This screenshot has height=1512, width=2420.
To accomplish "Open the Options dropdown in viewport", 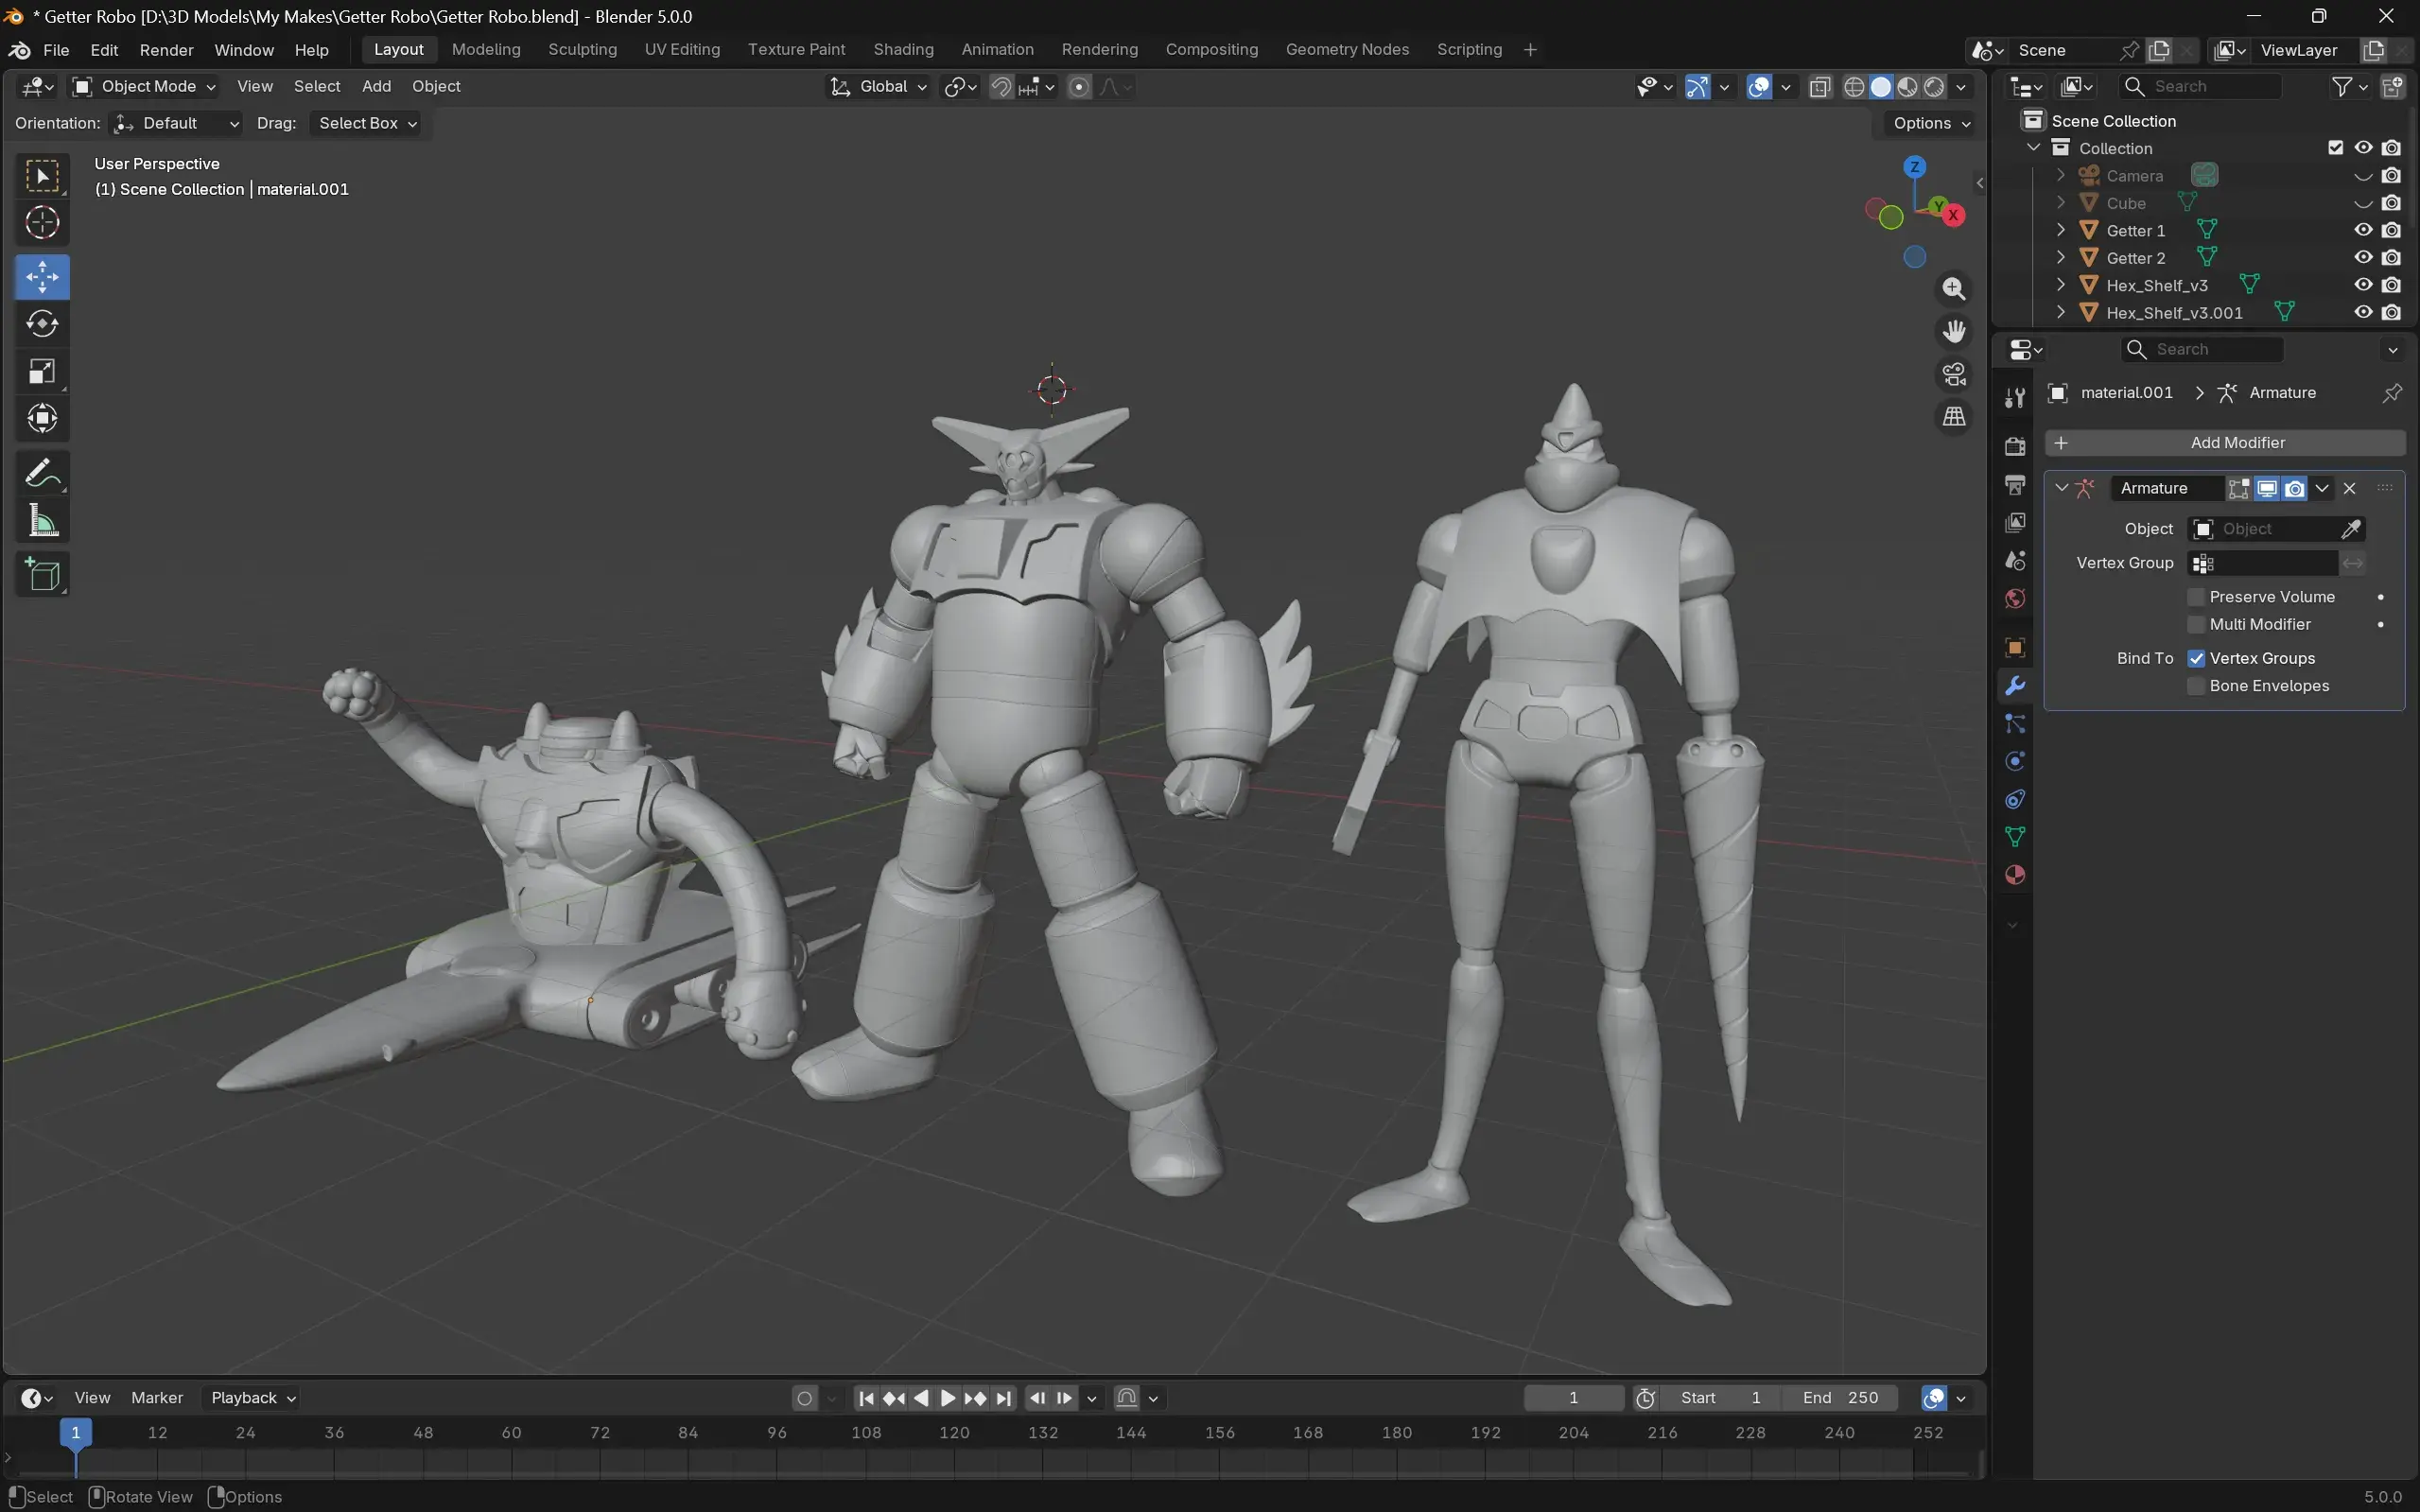I will pos(1930,123).
